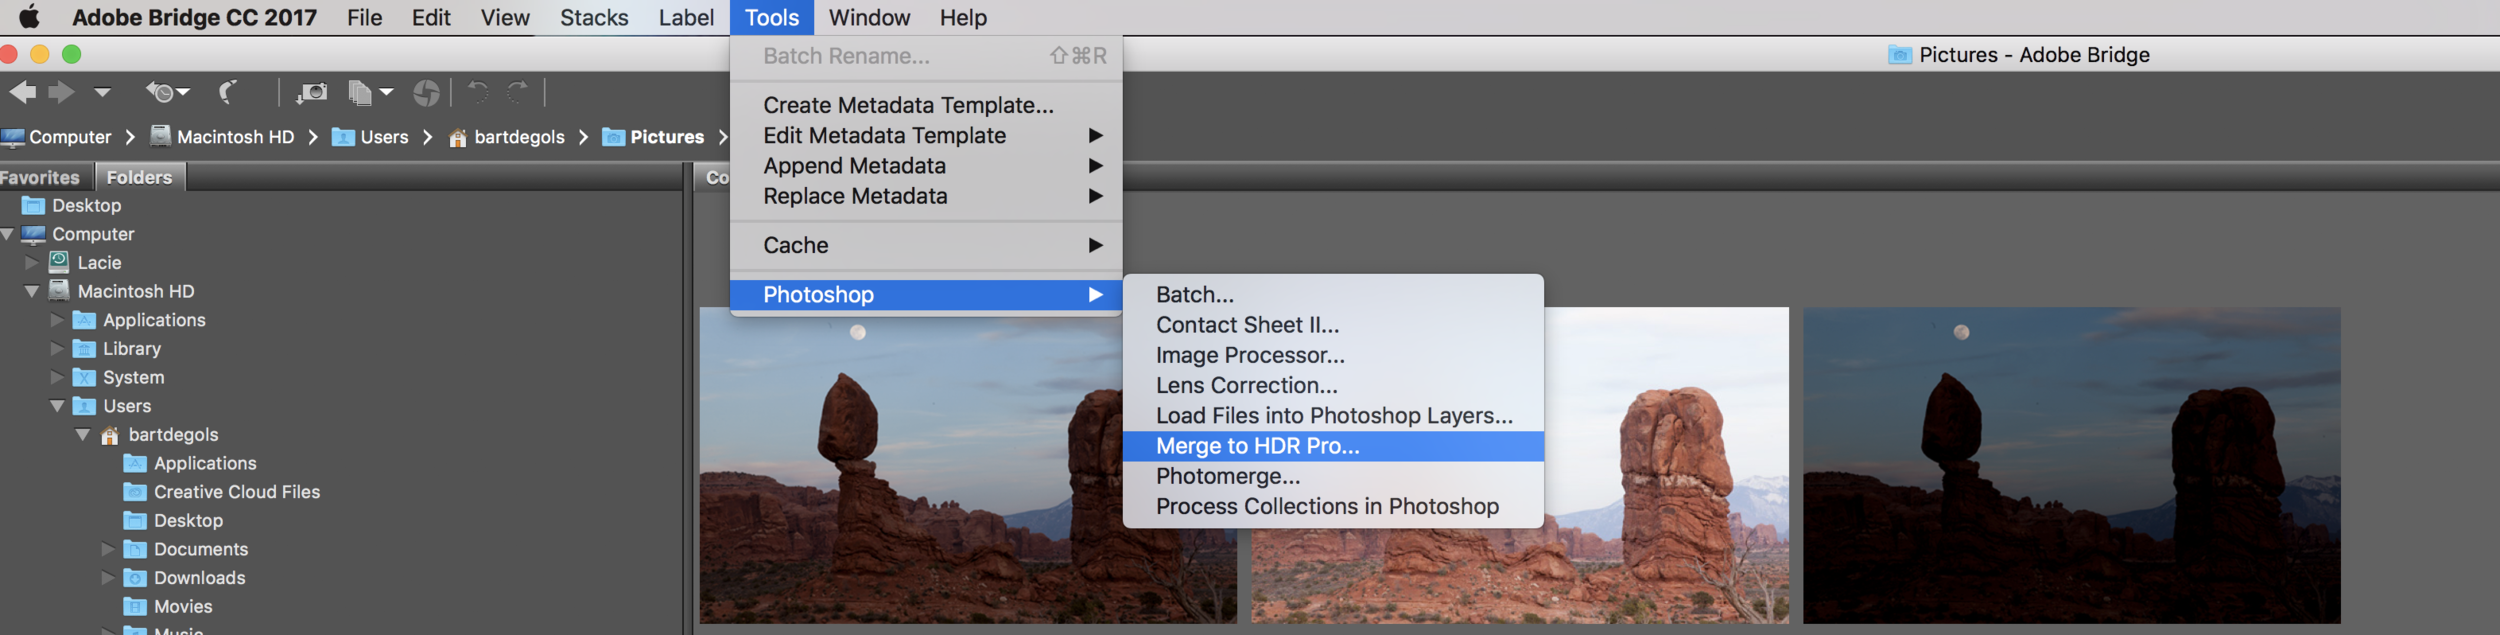Expand the Lacie drive node

click(32, 262)
